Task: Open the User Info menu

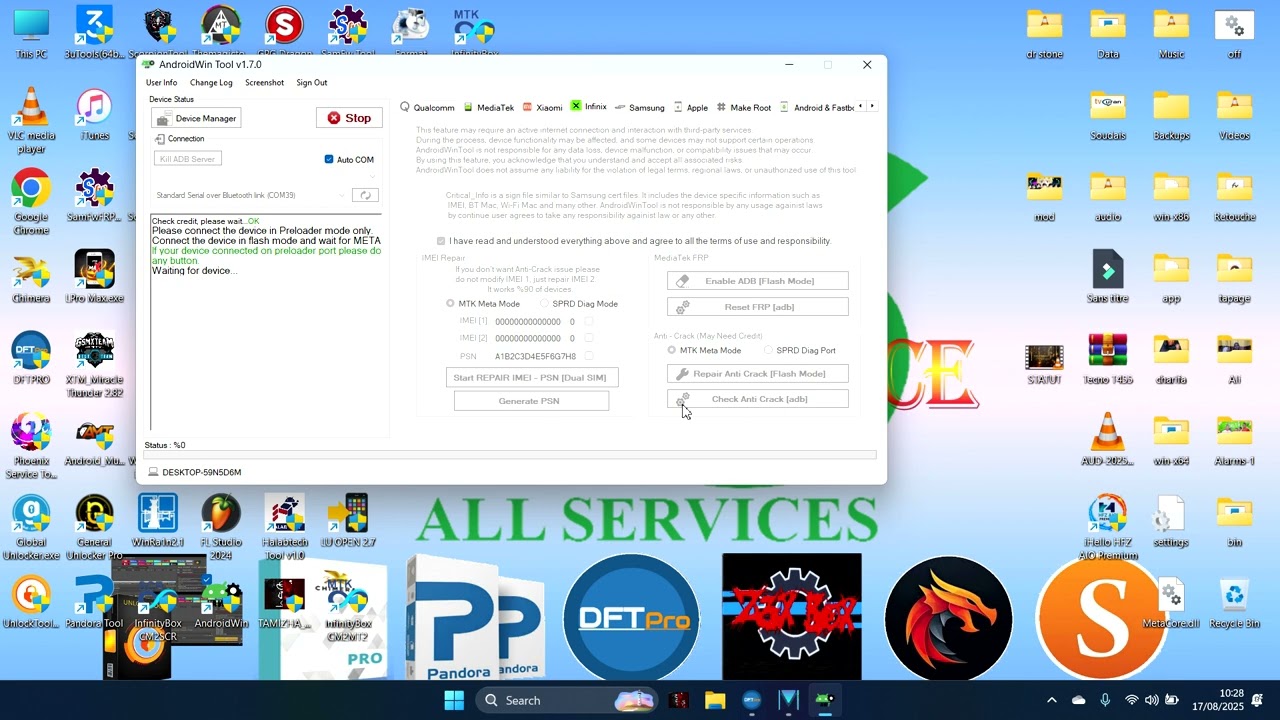Action: [161, 83]
